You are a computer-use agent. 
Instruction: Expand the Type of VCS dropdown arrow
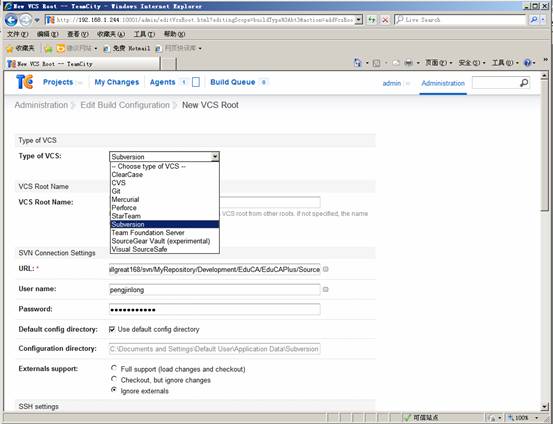point(215,157)
